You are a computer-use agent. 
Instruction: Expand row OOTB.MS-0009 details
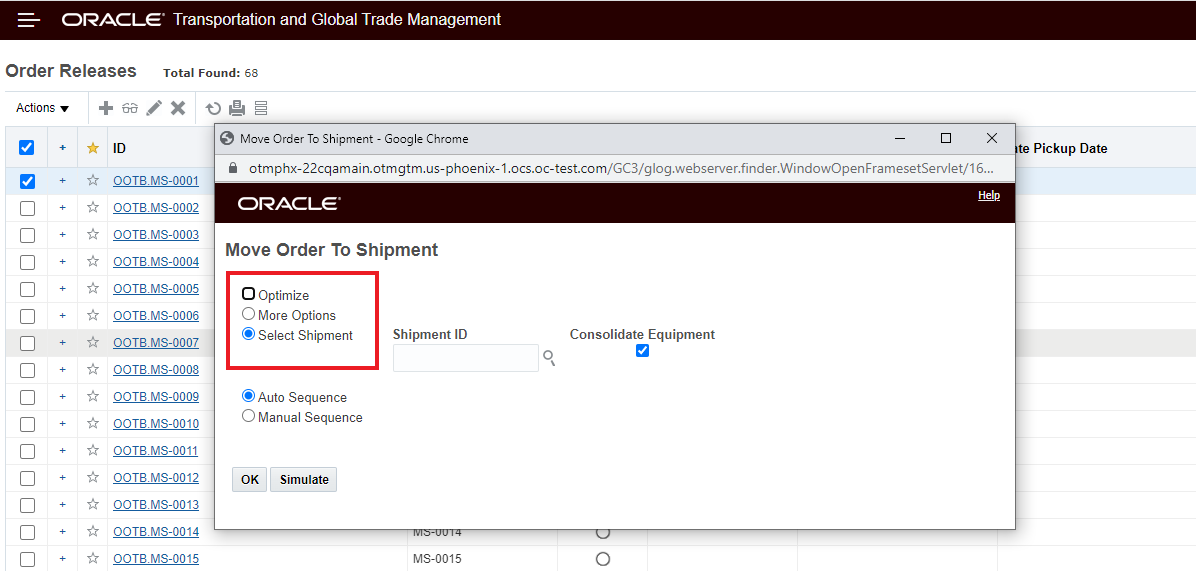tap(62, 397)
